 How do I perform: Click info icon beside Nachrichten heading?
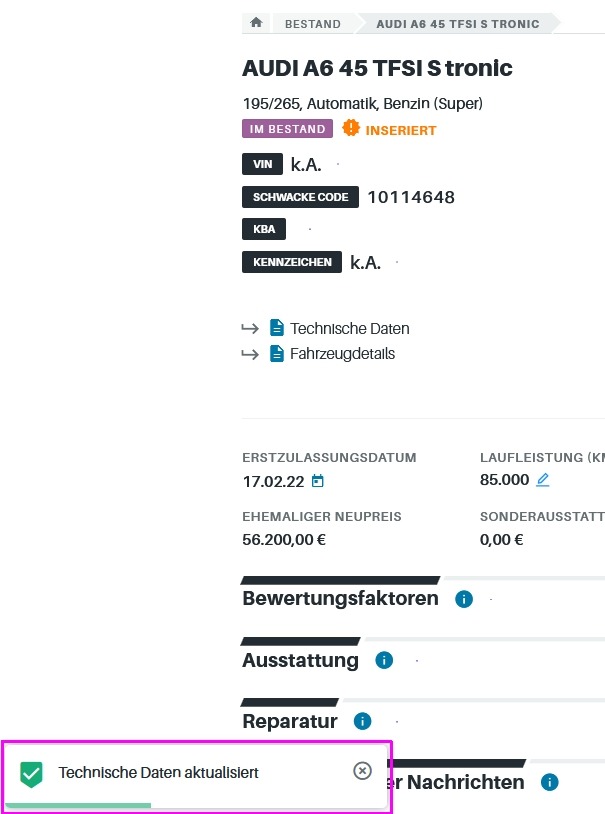pyautogui.click(x=549, y=782)
